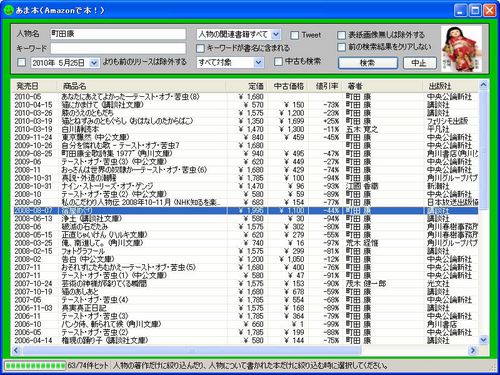This screenshot has height=375, width=500.
Task: Click the キーワード input field
Action: pos(118,48)
